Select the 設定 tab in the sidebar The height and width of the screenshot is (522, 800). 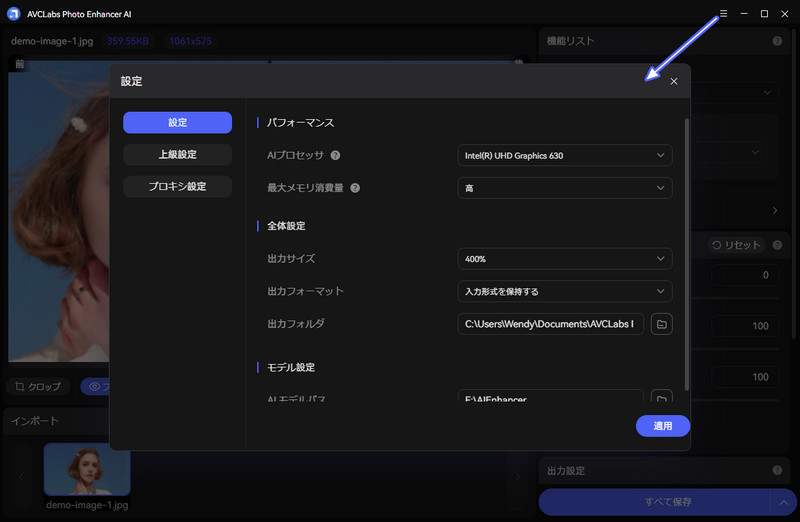pyautogui.click(x=178, y=122)
